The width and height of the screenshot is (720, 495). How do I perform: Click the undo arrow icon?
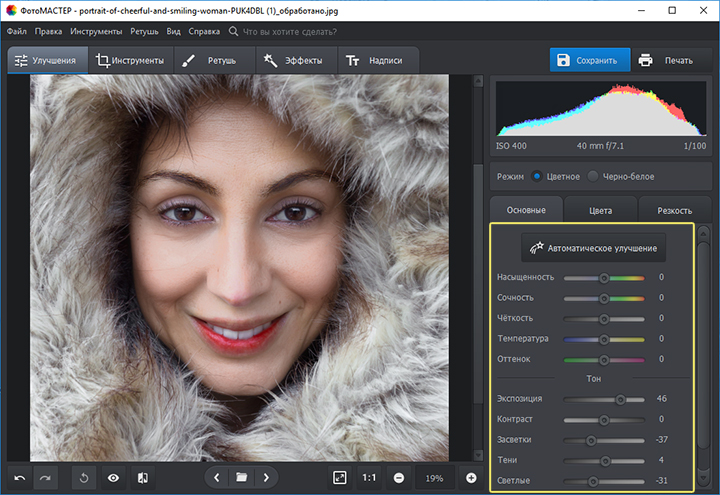[x=20, y=478]
